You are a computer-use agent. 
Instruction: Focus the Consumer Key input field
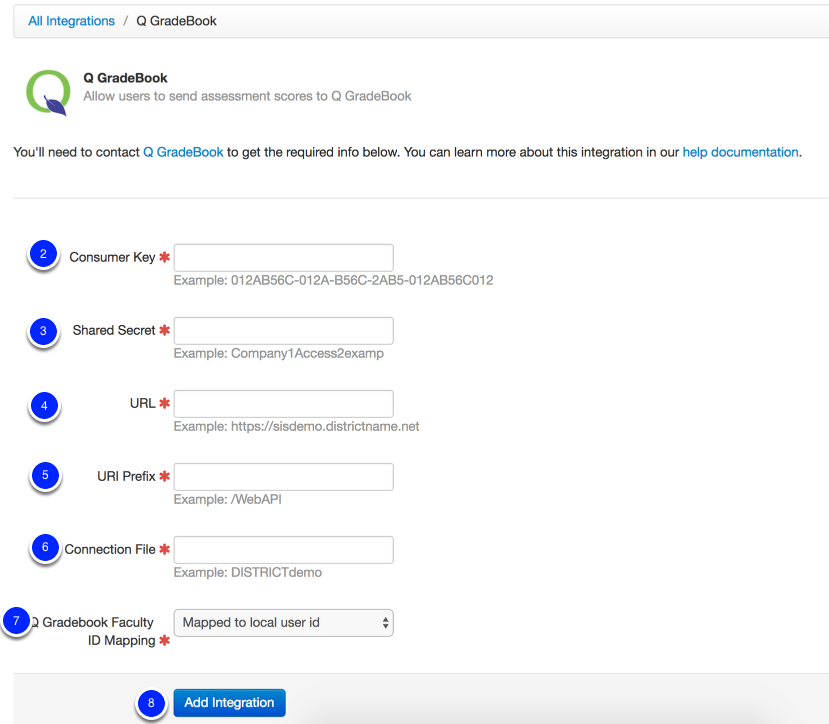(283, 258)
